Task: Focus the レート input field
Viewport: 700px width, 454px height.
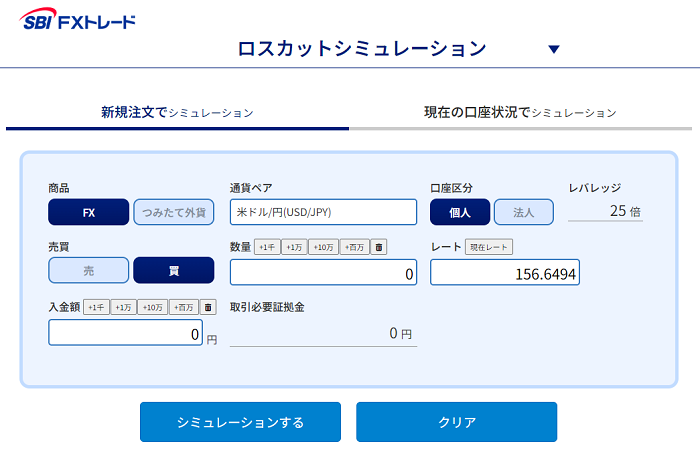Action: [x=505, y=272]
